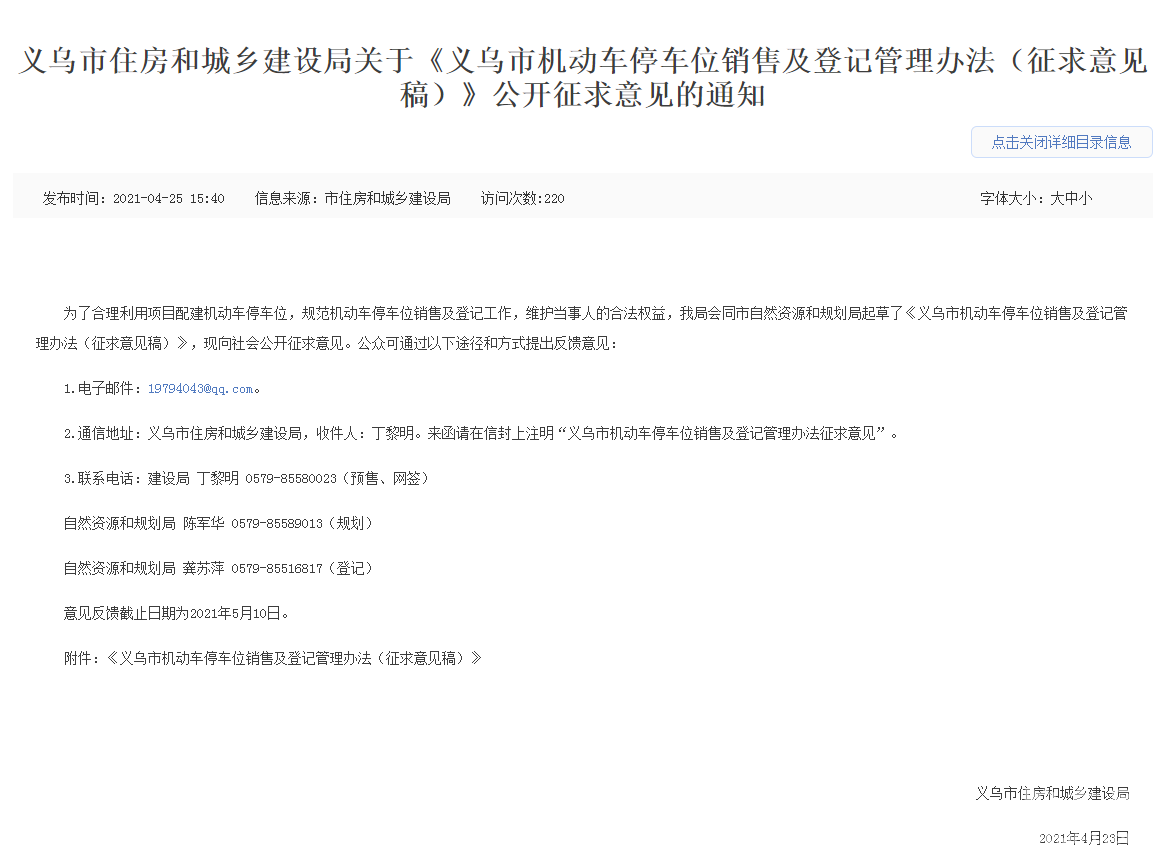Click the feedback deadline 2021年5月10日 line
Viewport: 1159px width, 854px height.
[x=176, y=613]
